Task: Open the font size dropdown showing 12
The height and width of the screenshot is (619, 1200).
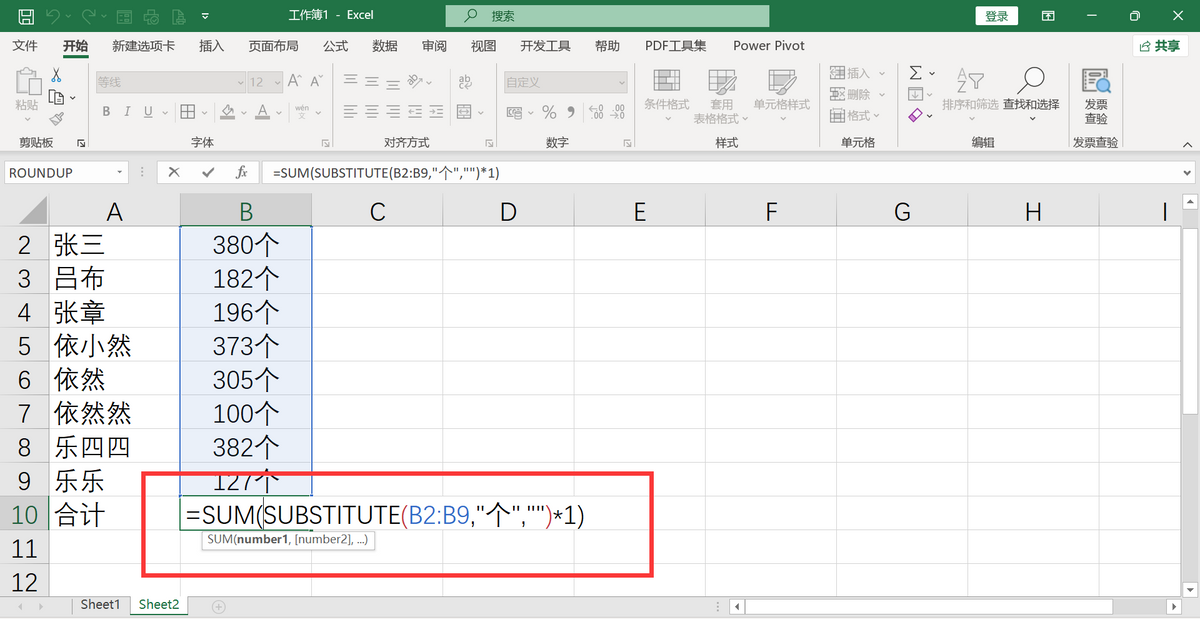Action: [x=276, y=82]
